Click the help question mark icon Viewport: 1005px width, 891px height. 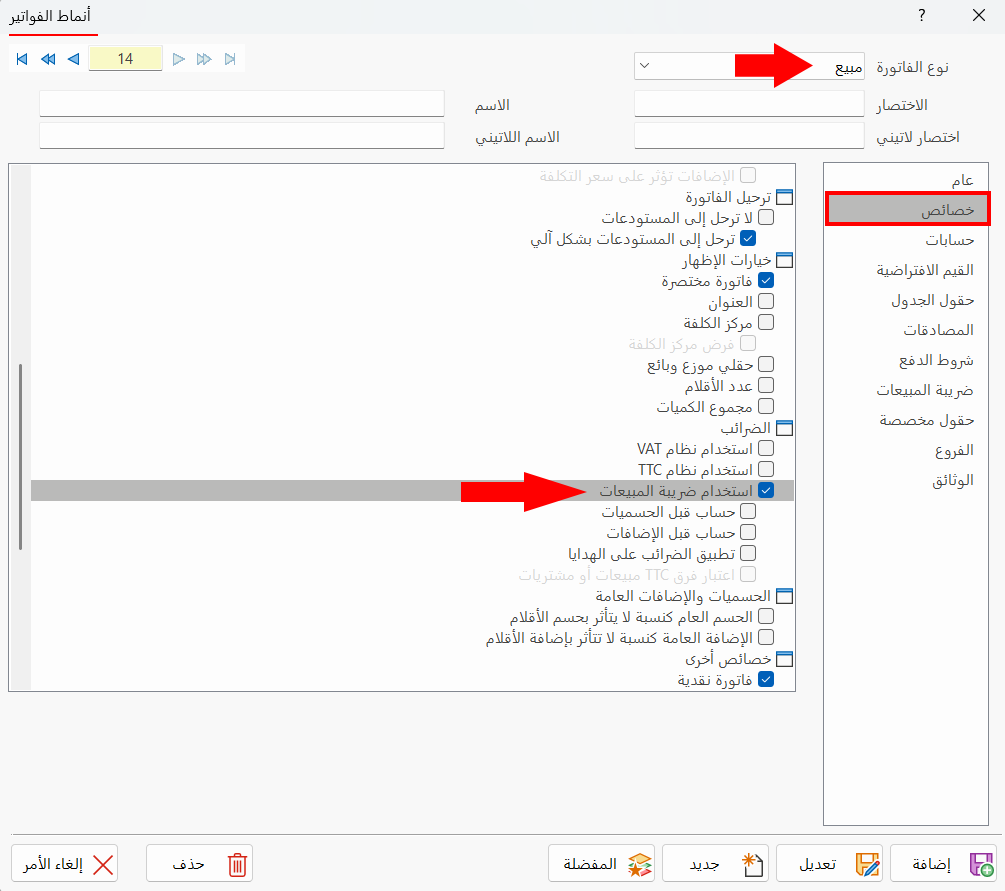[922, 15]
